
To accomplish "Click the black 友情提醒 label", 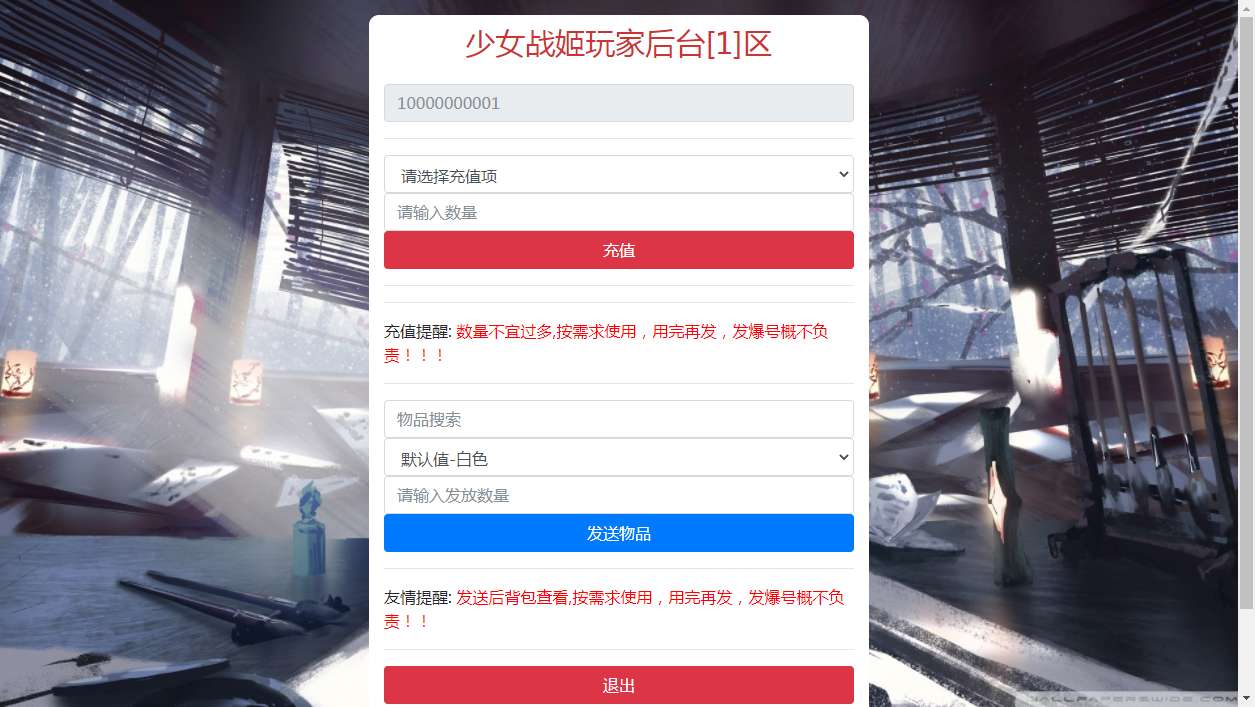I will pos(418,598).
